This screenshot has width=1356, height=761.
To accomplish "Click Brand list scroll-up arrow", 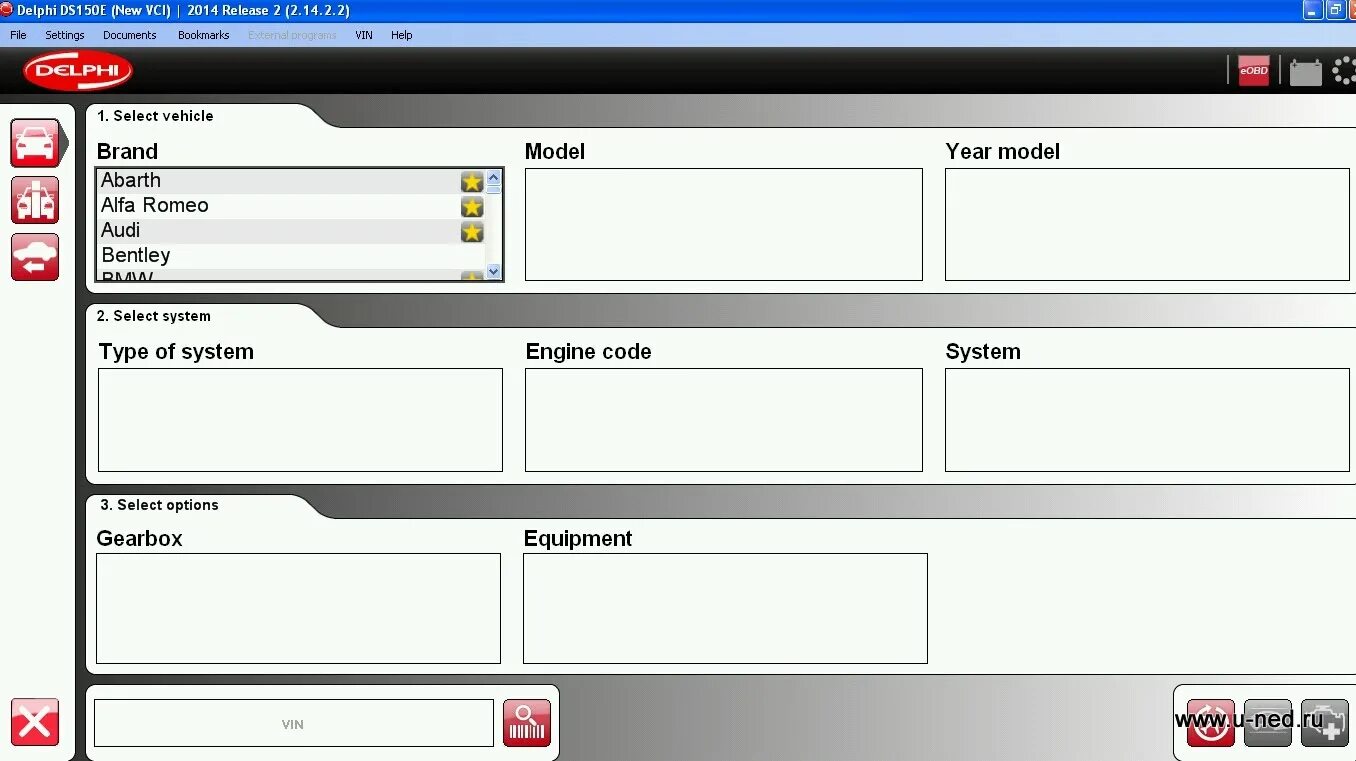I will pos(493,177).
